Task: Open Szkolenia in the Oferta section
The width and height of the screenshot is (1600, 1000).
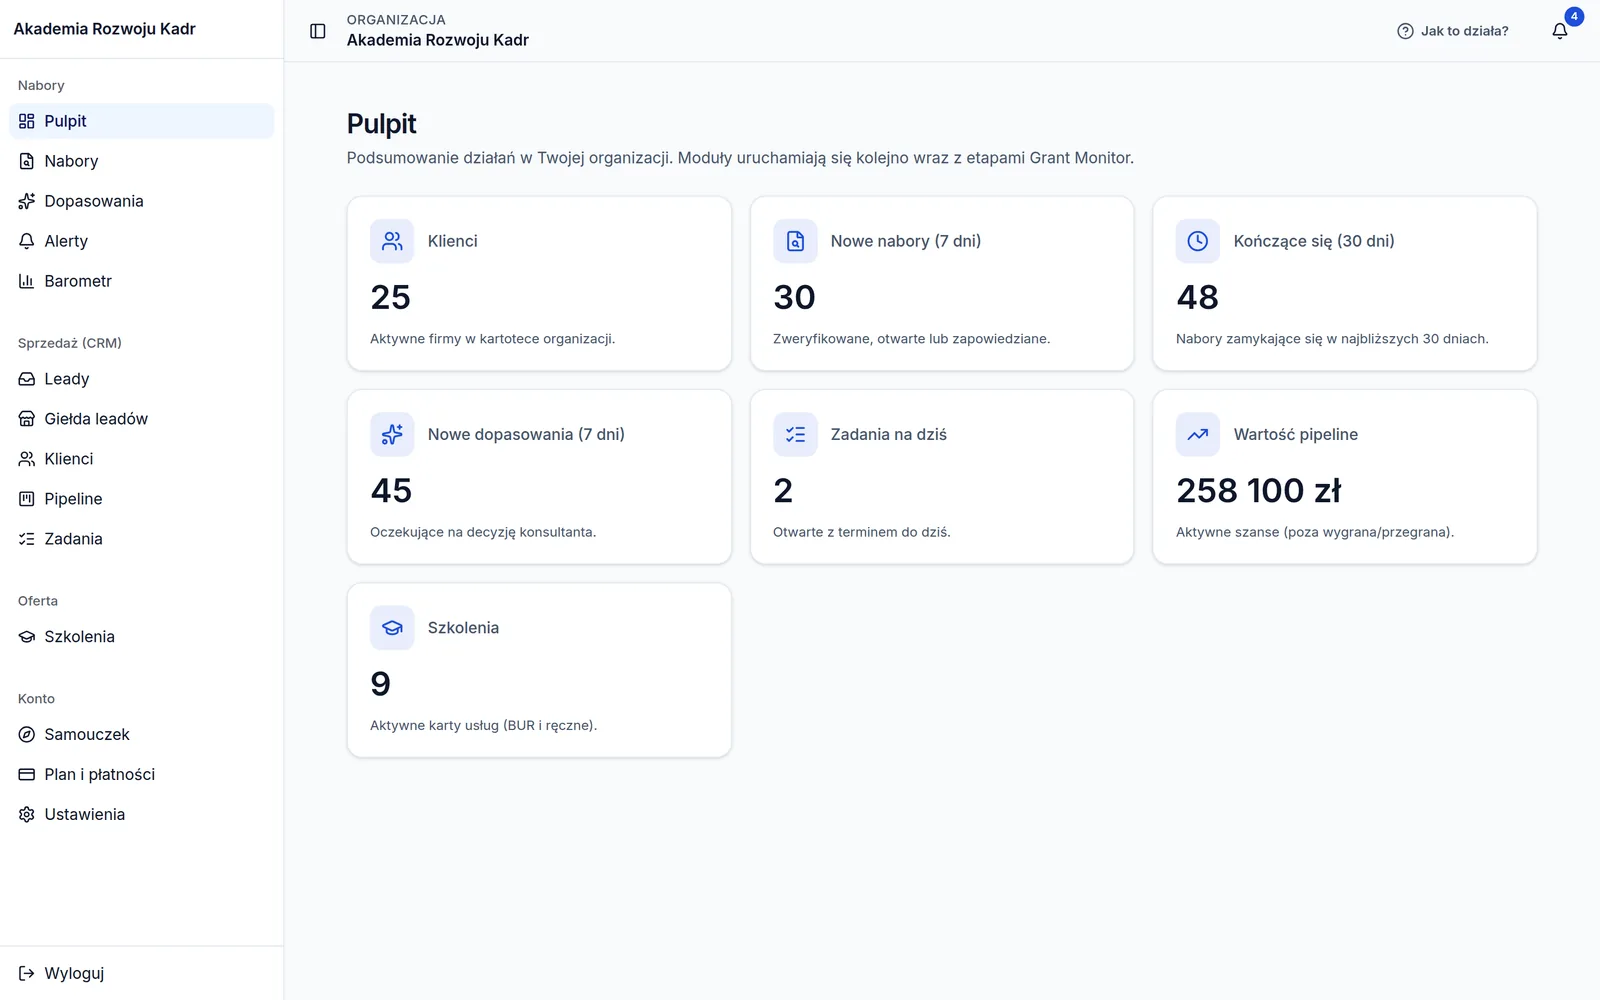Action: pyautogui.click(x=141, y=637)
